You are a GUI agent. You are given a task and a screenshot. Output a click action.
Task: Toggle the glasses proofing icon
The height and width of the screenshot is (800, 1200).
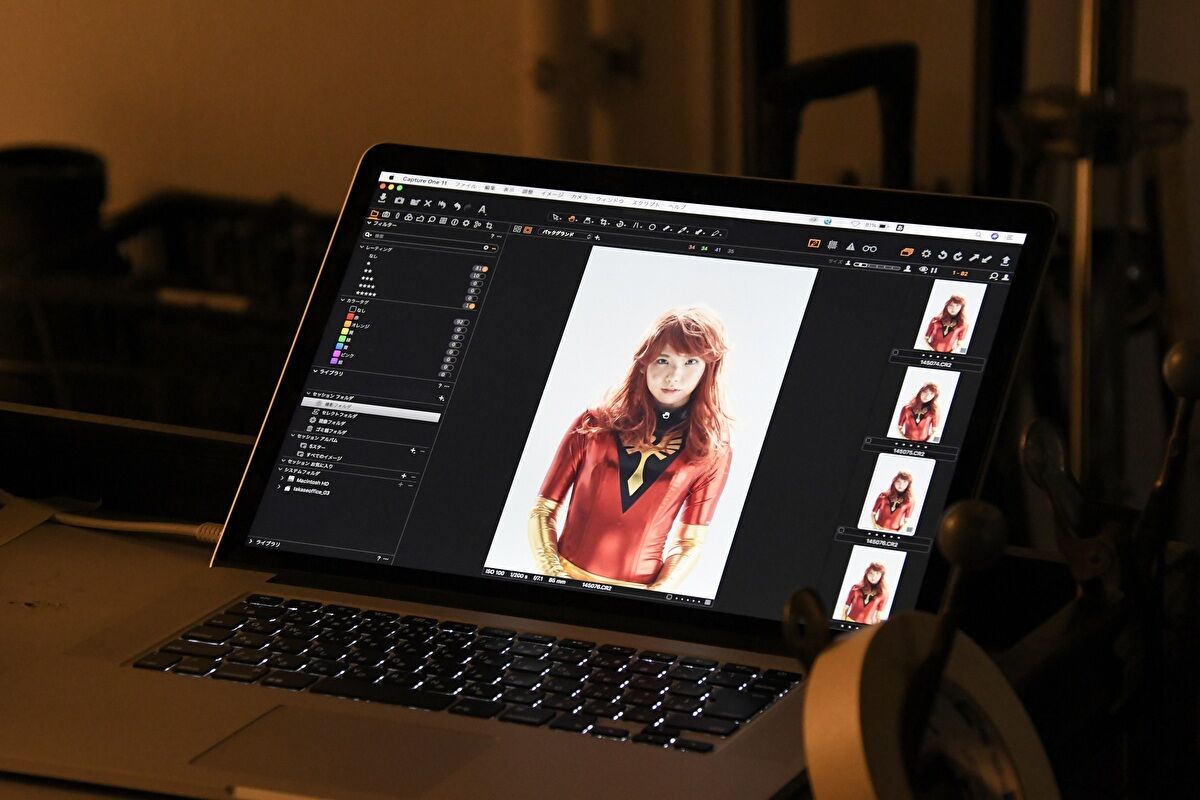coord(870,248)
